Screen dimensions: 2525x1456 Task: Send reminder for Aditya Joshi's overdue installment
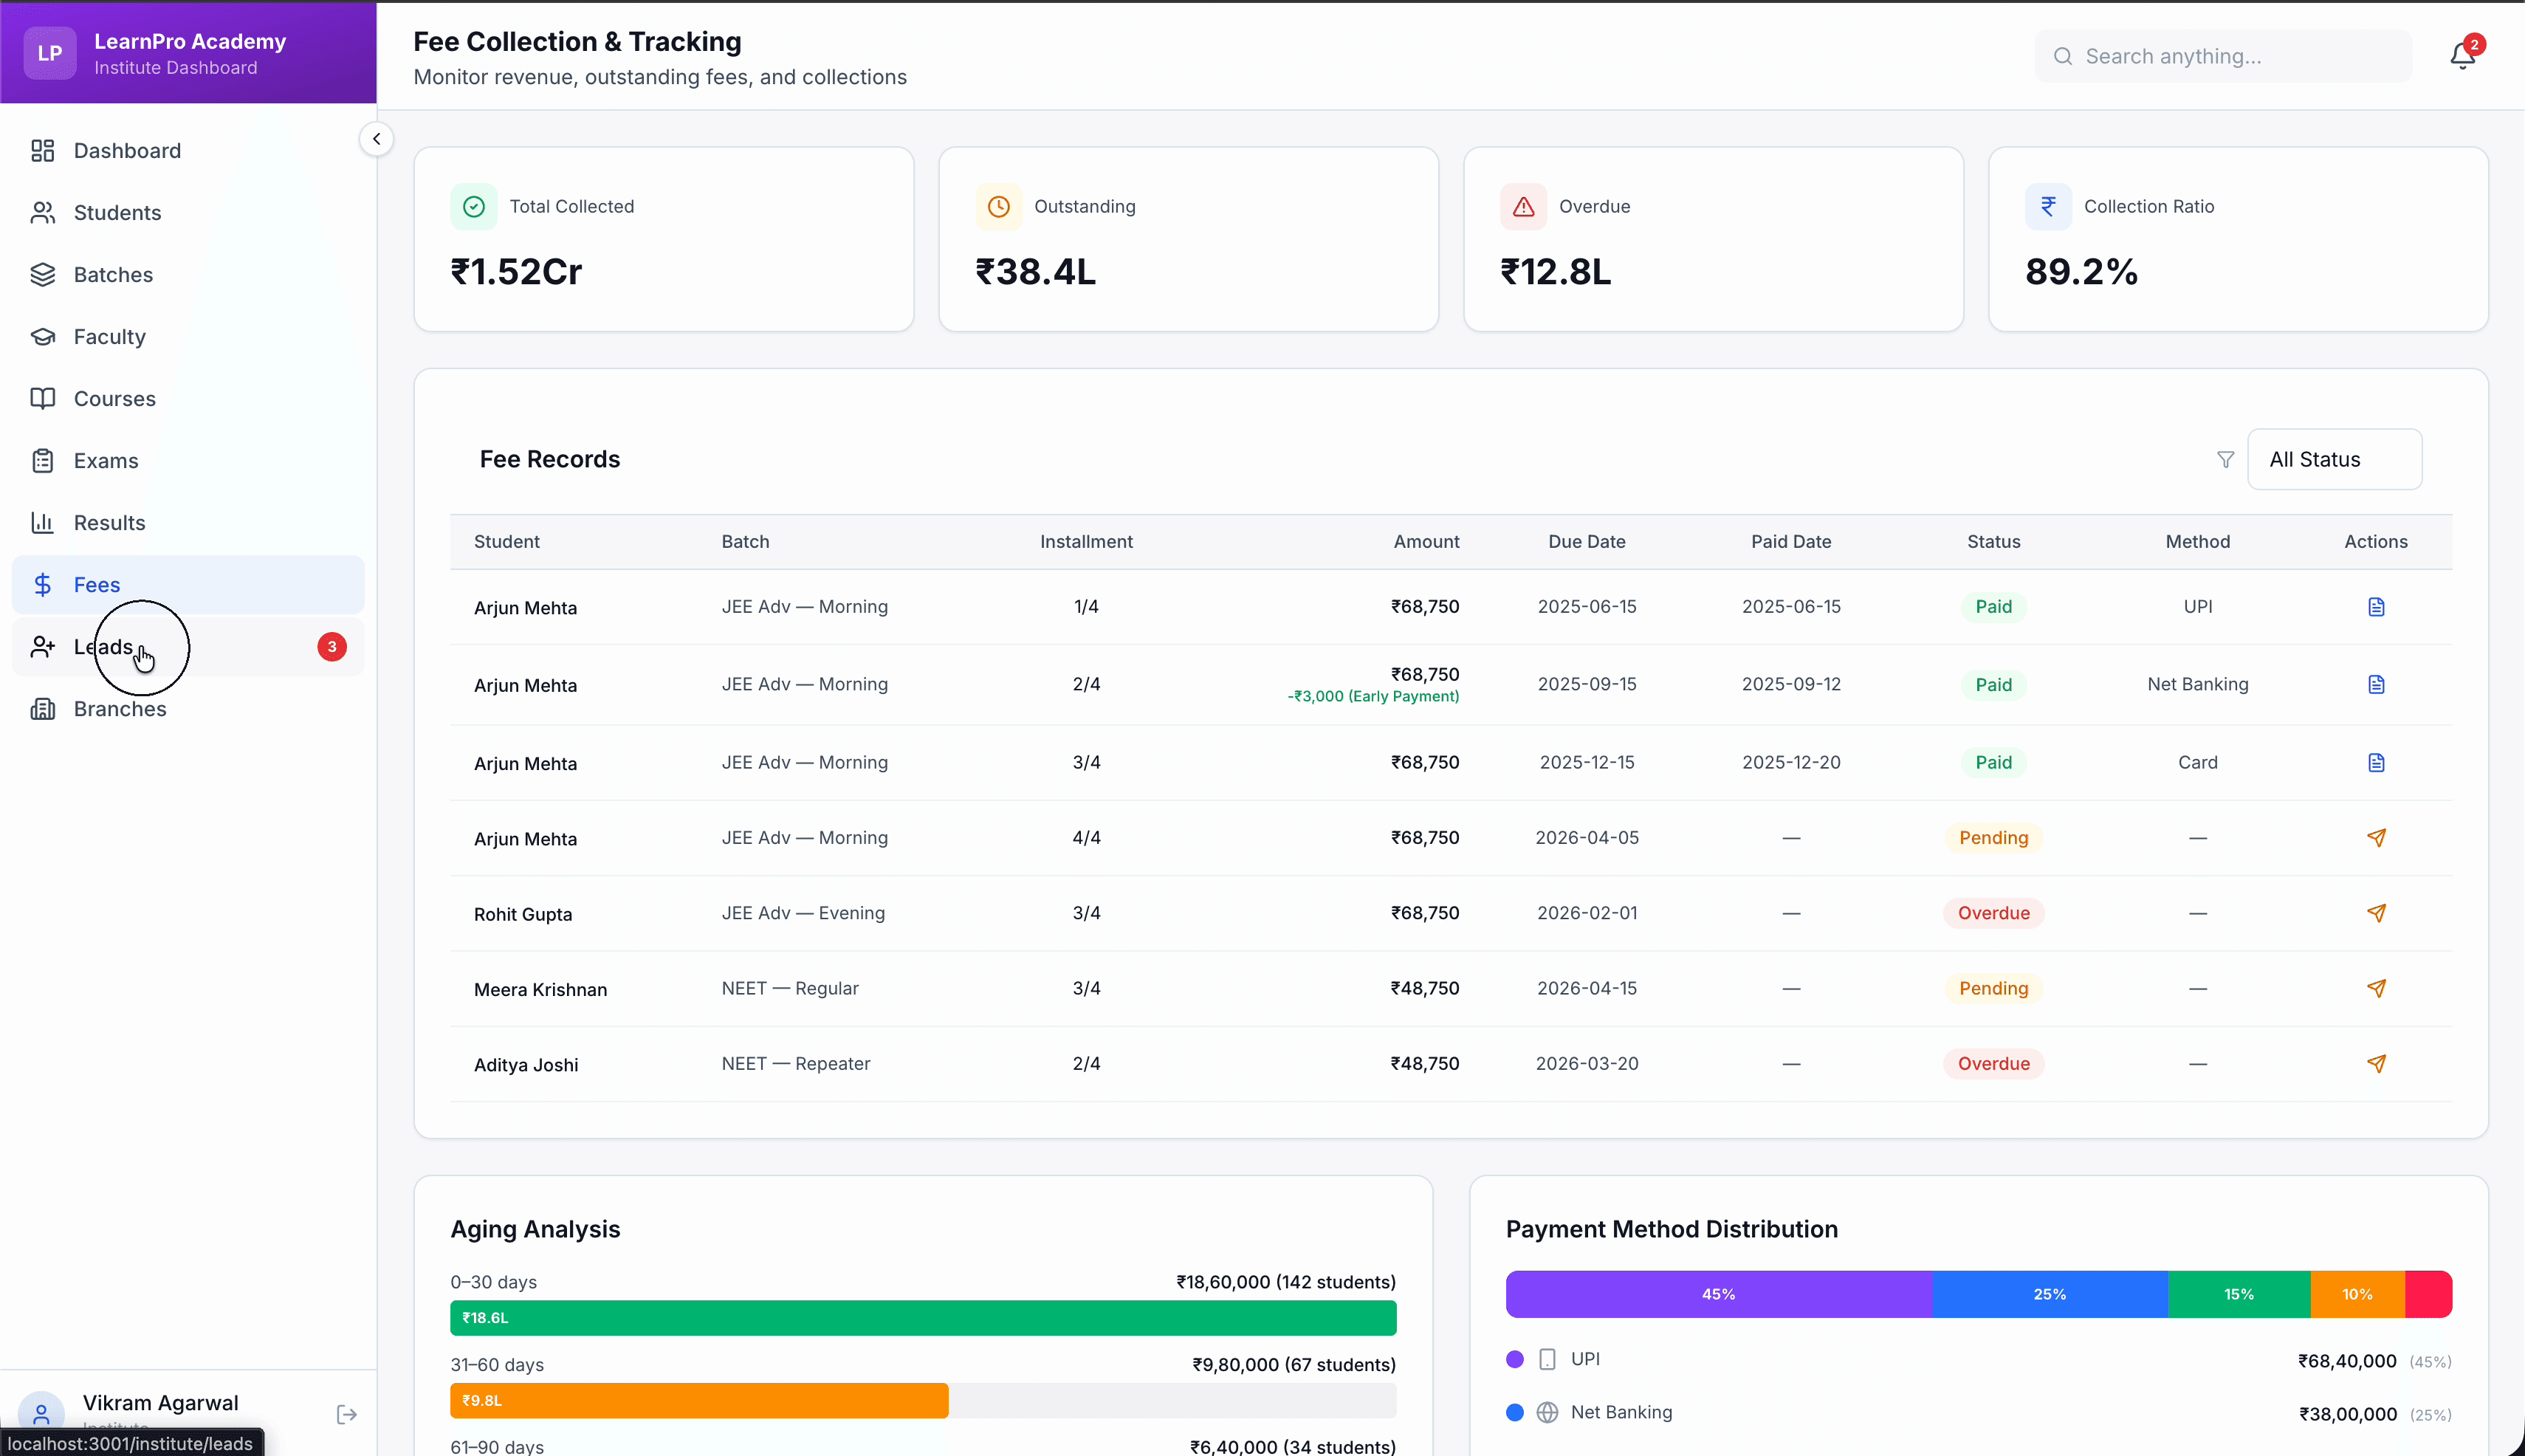(2376, 1063)
